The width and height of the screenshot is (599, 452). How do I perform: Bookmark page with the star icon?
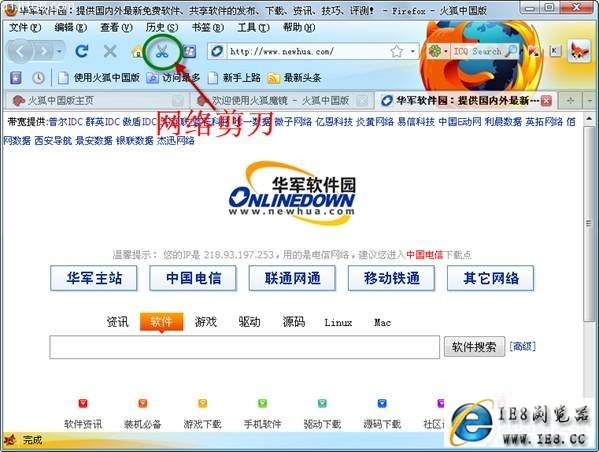point(397,51)
